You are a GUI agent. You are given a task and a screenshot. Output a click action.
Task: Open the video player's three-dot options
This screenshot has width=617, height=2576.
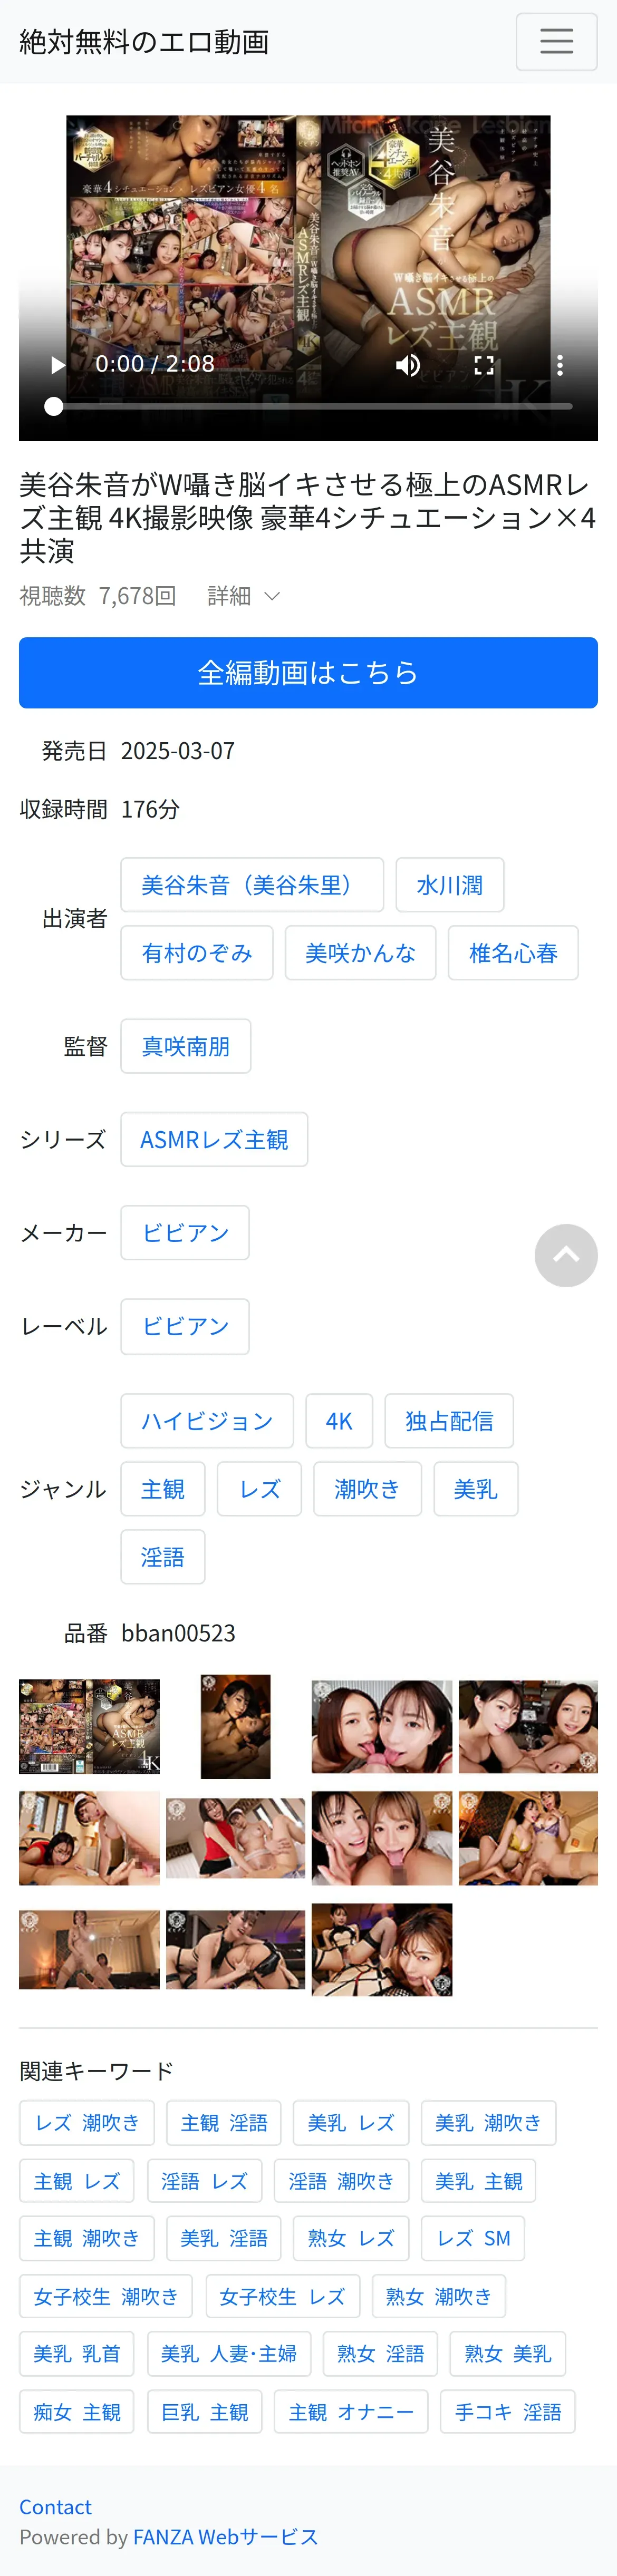(x=559, y=365)
